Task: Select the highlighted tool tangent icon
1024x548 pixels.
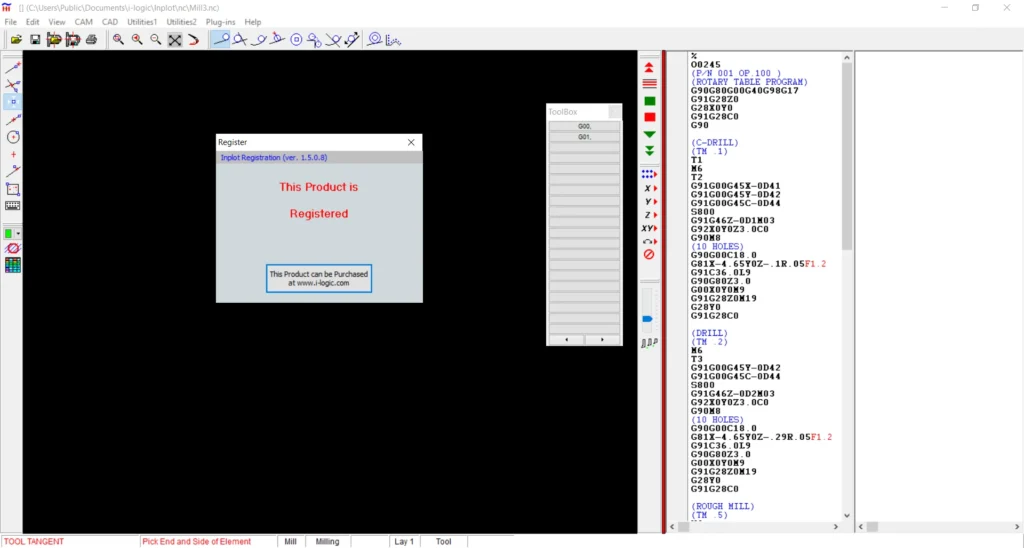Action: 221,40
